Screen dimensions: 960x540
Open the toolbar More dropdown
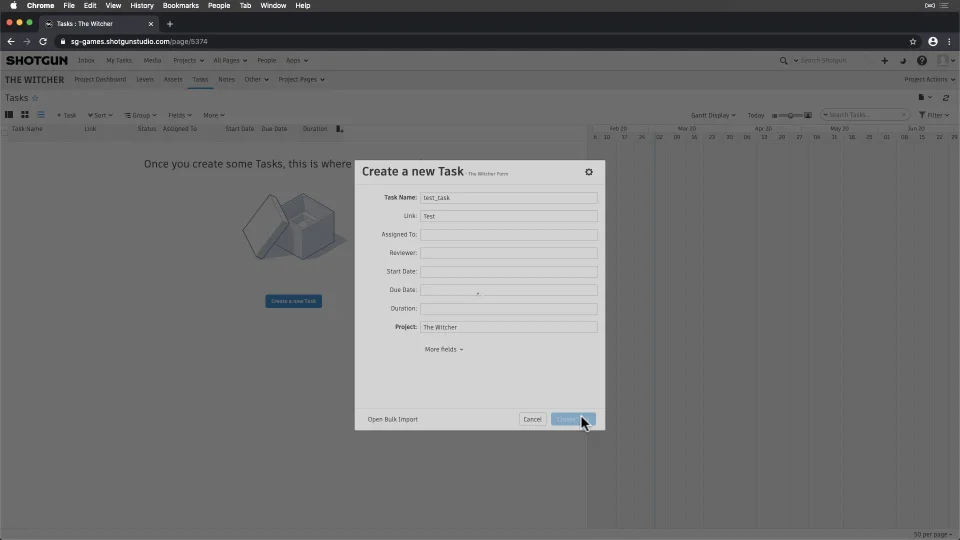click(214, 115)
